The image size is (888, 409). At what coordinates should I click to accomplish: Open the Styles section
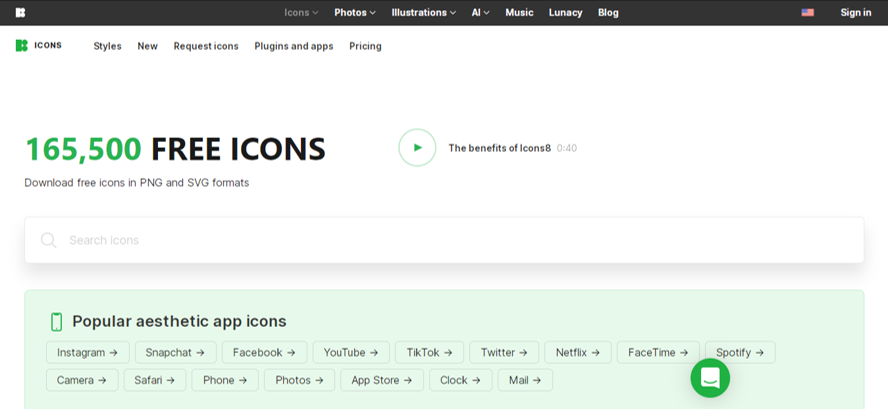click(108, 46)
